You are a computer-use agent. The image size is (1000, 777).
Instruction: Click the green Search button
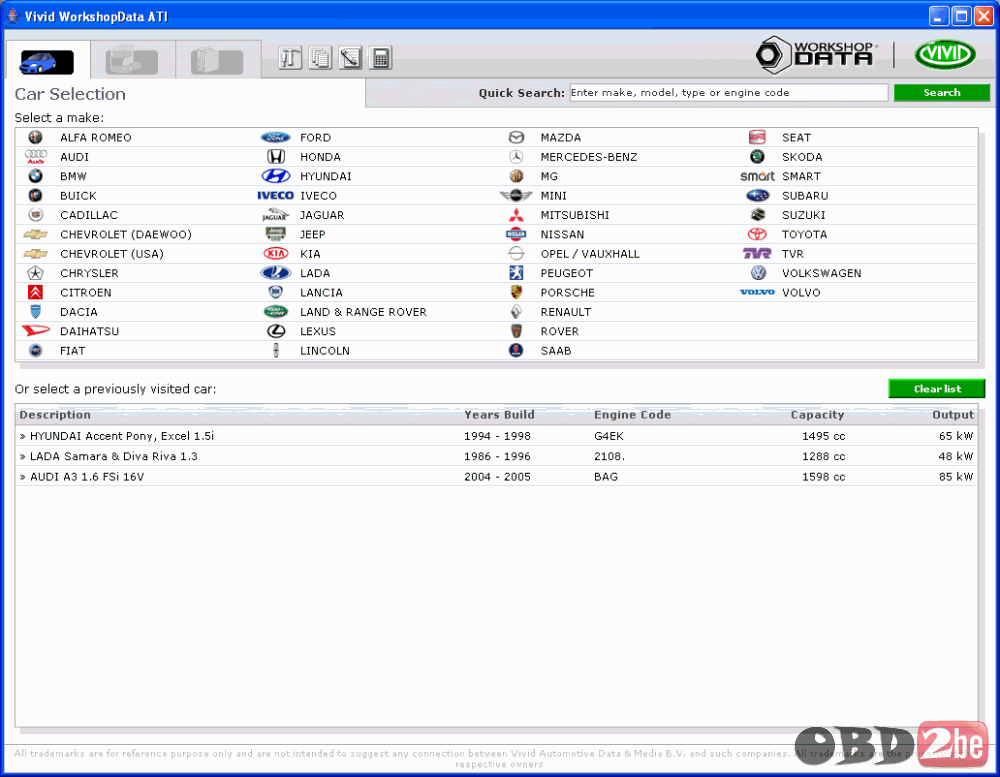941,92
